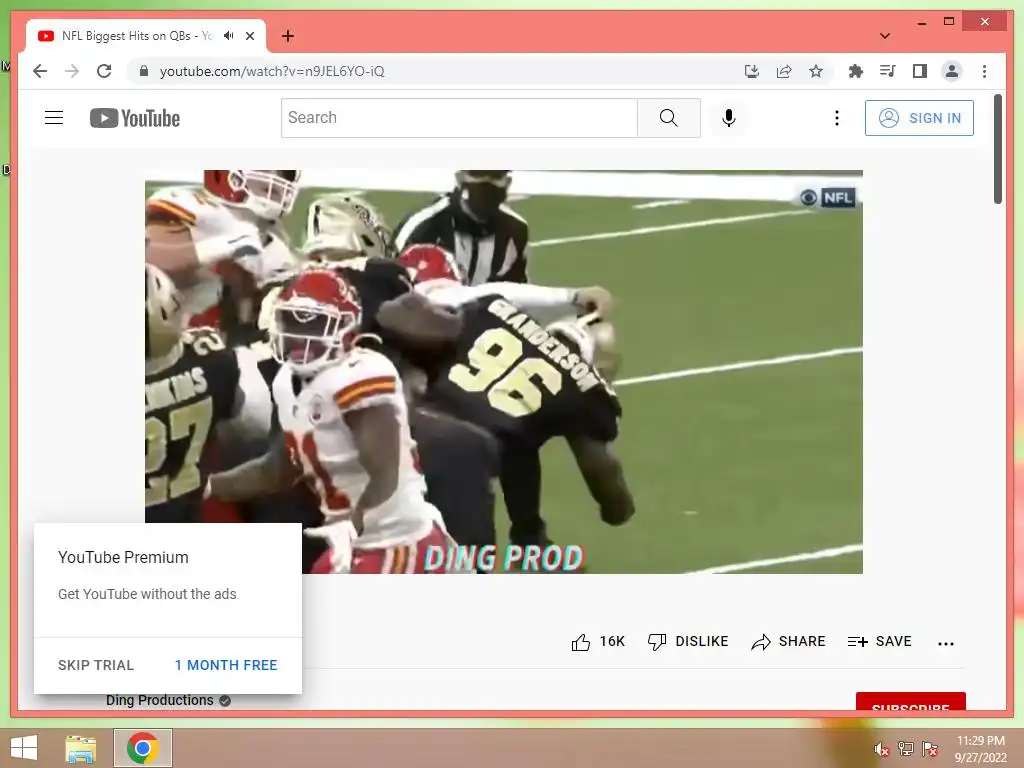Click the SHARE button
The height and width of the screenshot is (768, 1024).
(x=788, y=642)
